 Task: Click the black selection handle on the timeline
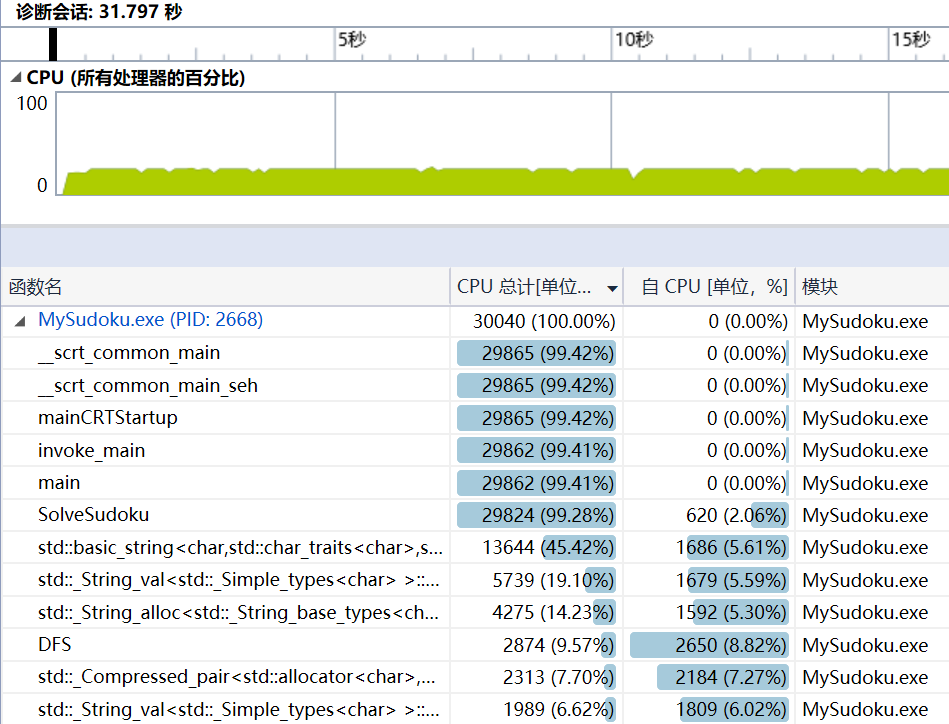[x=53, y=44]
